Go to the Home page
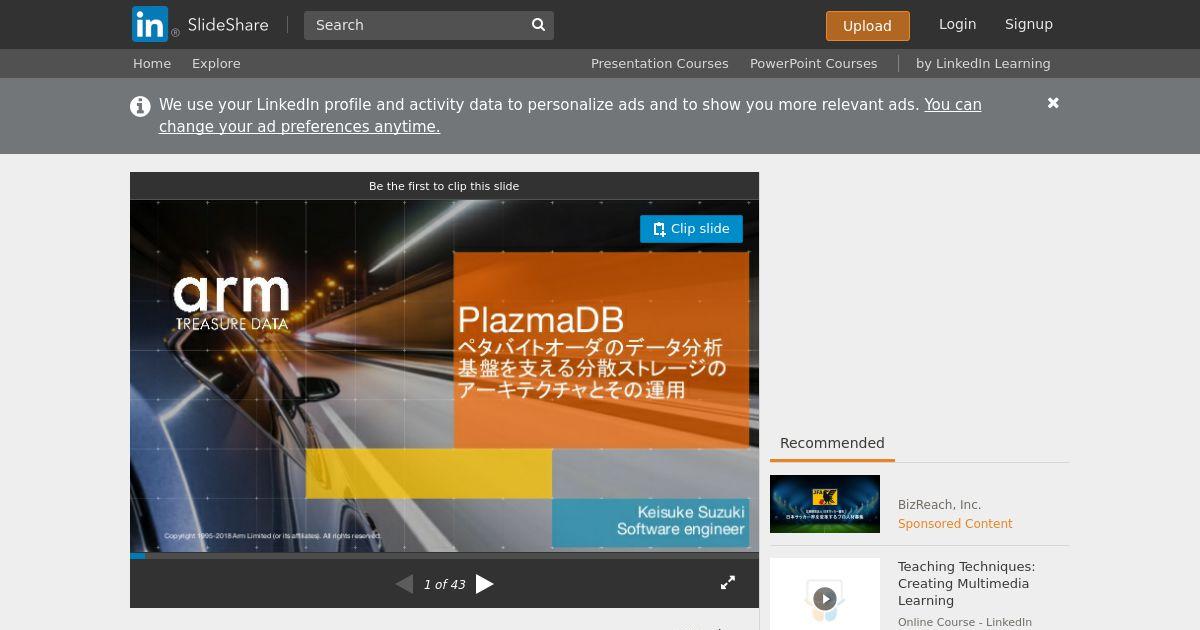Screen dimensions: 1200x630 (x=152, y=63)
